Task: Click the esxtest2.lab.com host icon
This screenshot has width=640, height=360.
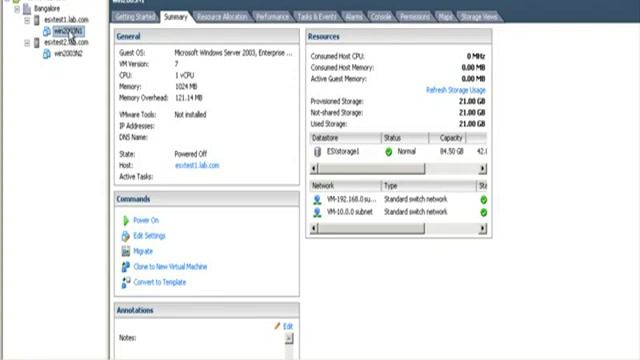Action: 37,42
